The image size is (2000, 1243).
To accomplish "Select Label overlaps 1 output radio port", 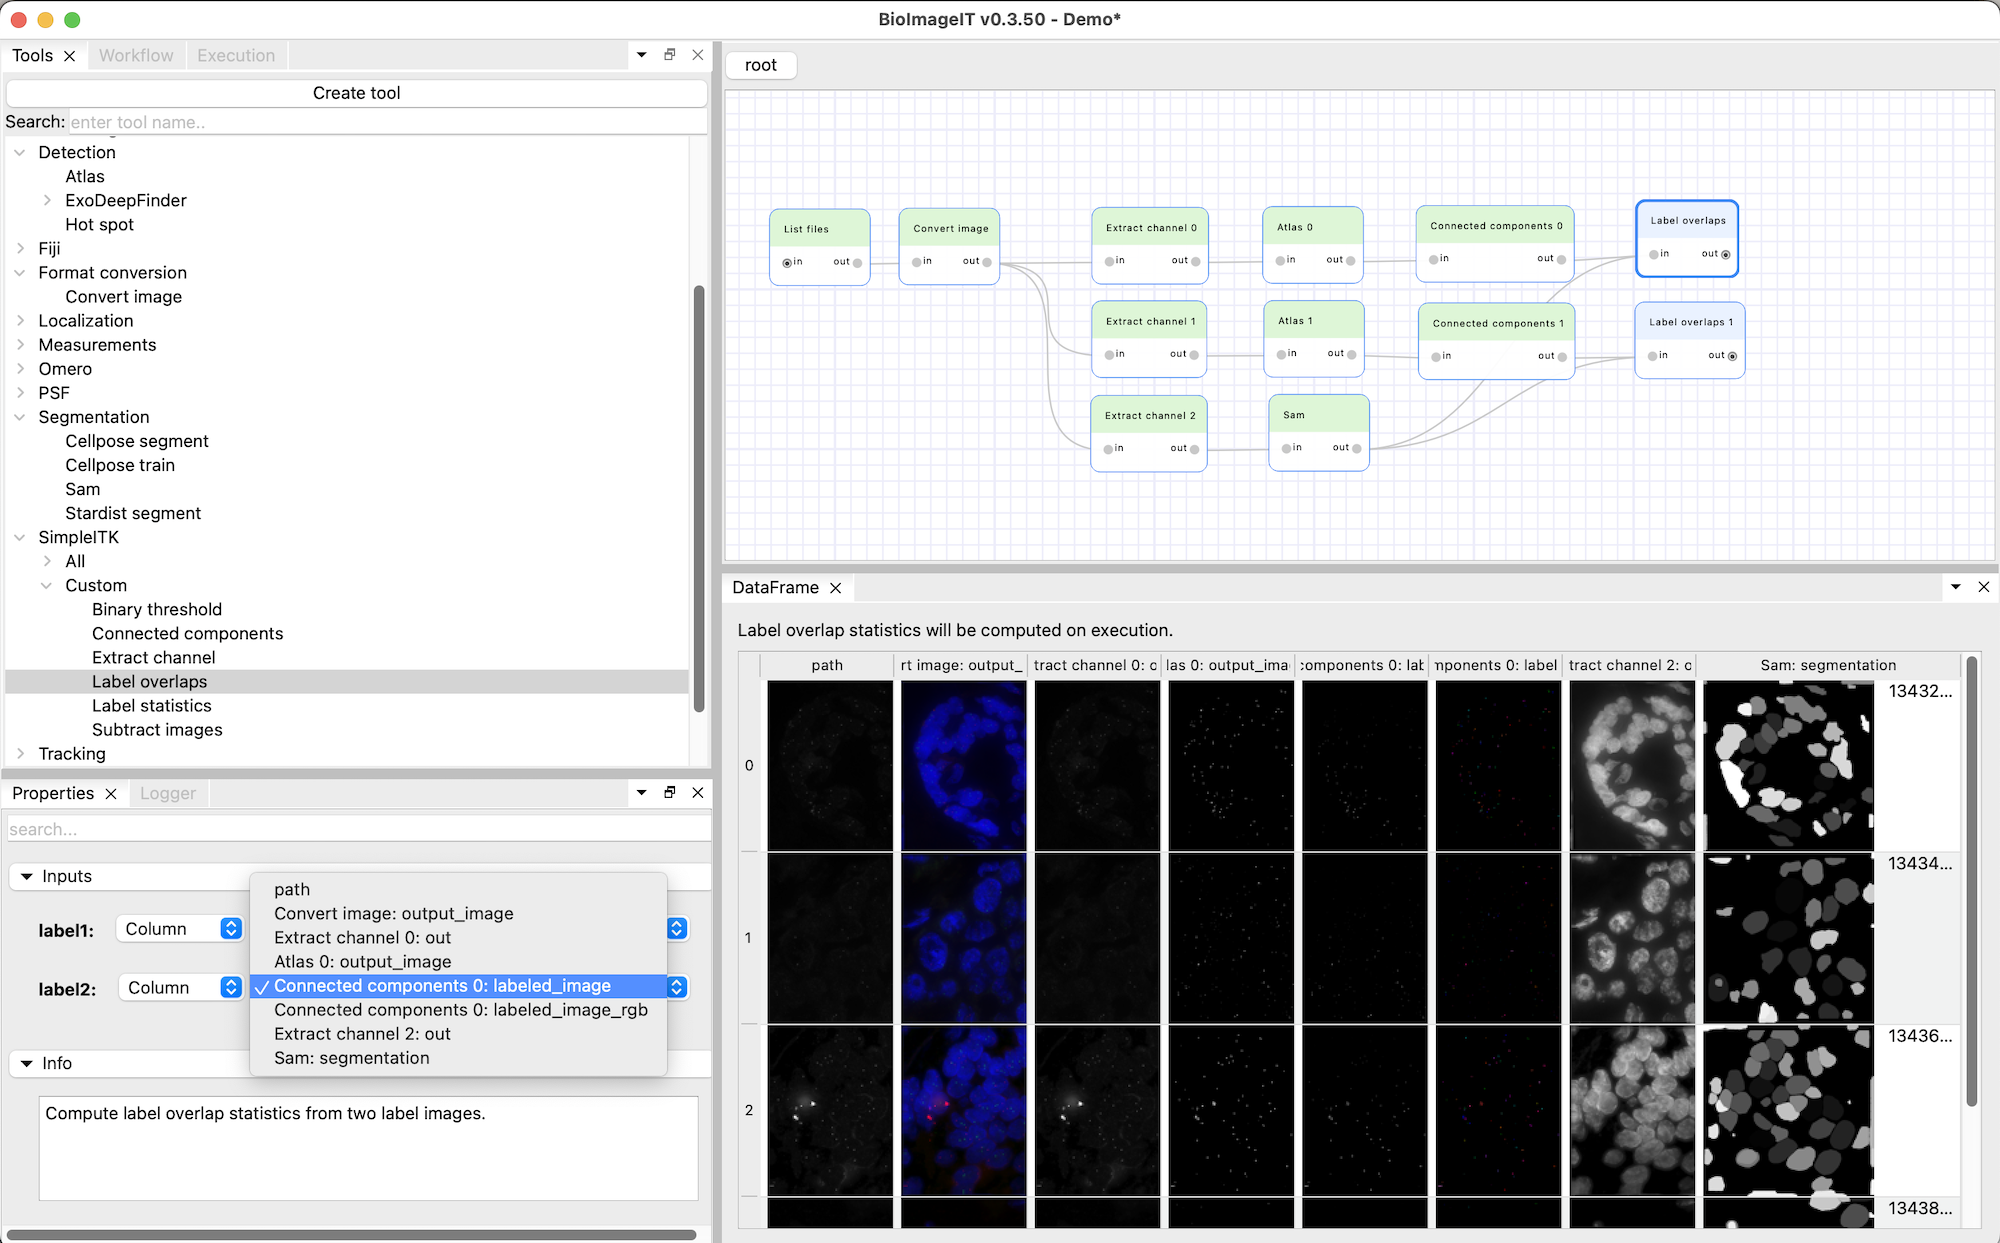I will coord(1732,356).
